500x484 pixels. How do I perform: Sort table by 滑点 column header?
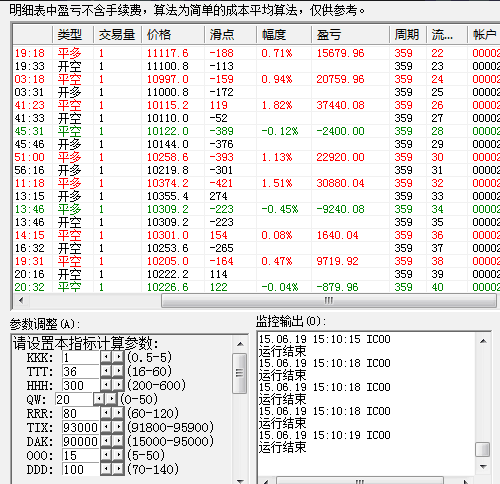(230, 34)
